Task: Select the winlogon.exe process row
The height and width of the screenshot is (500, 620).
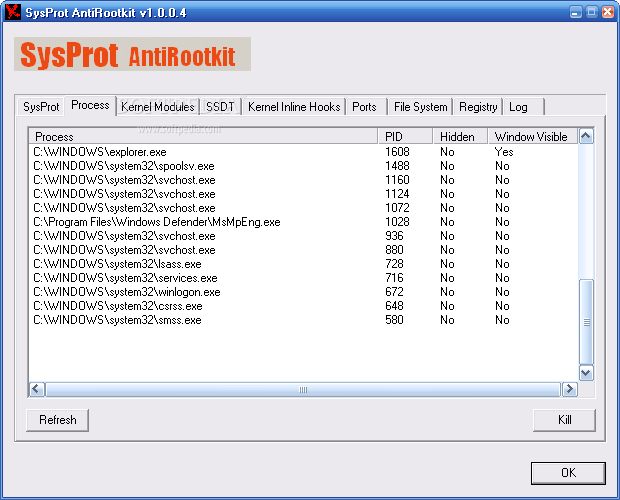Action: [303, 292]
